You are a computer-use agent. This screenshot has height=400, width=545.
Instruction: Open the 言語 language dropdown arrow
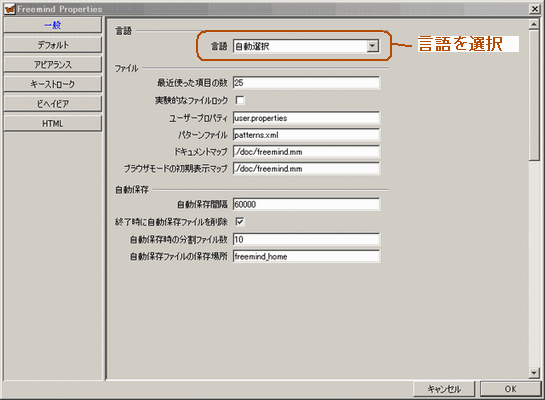[x=373, y=46]
